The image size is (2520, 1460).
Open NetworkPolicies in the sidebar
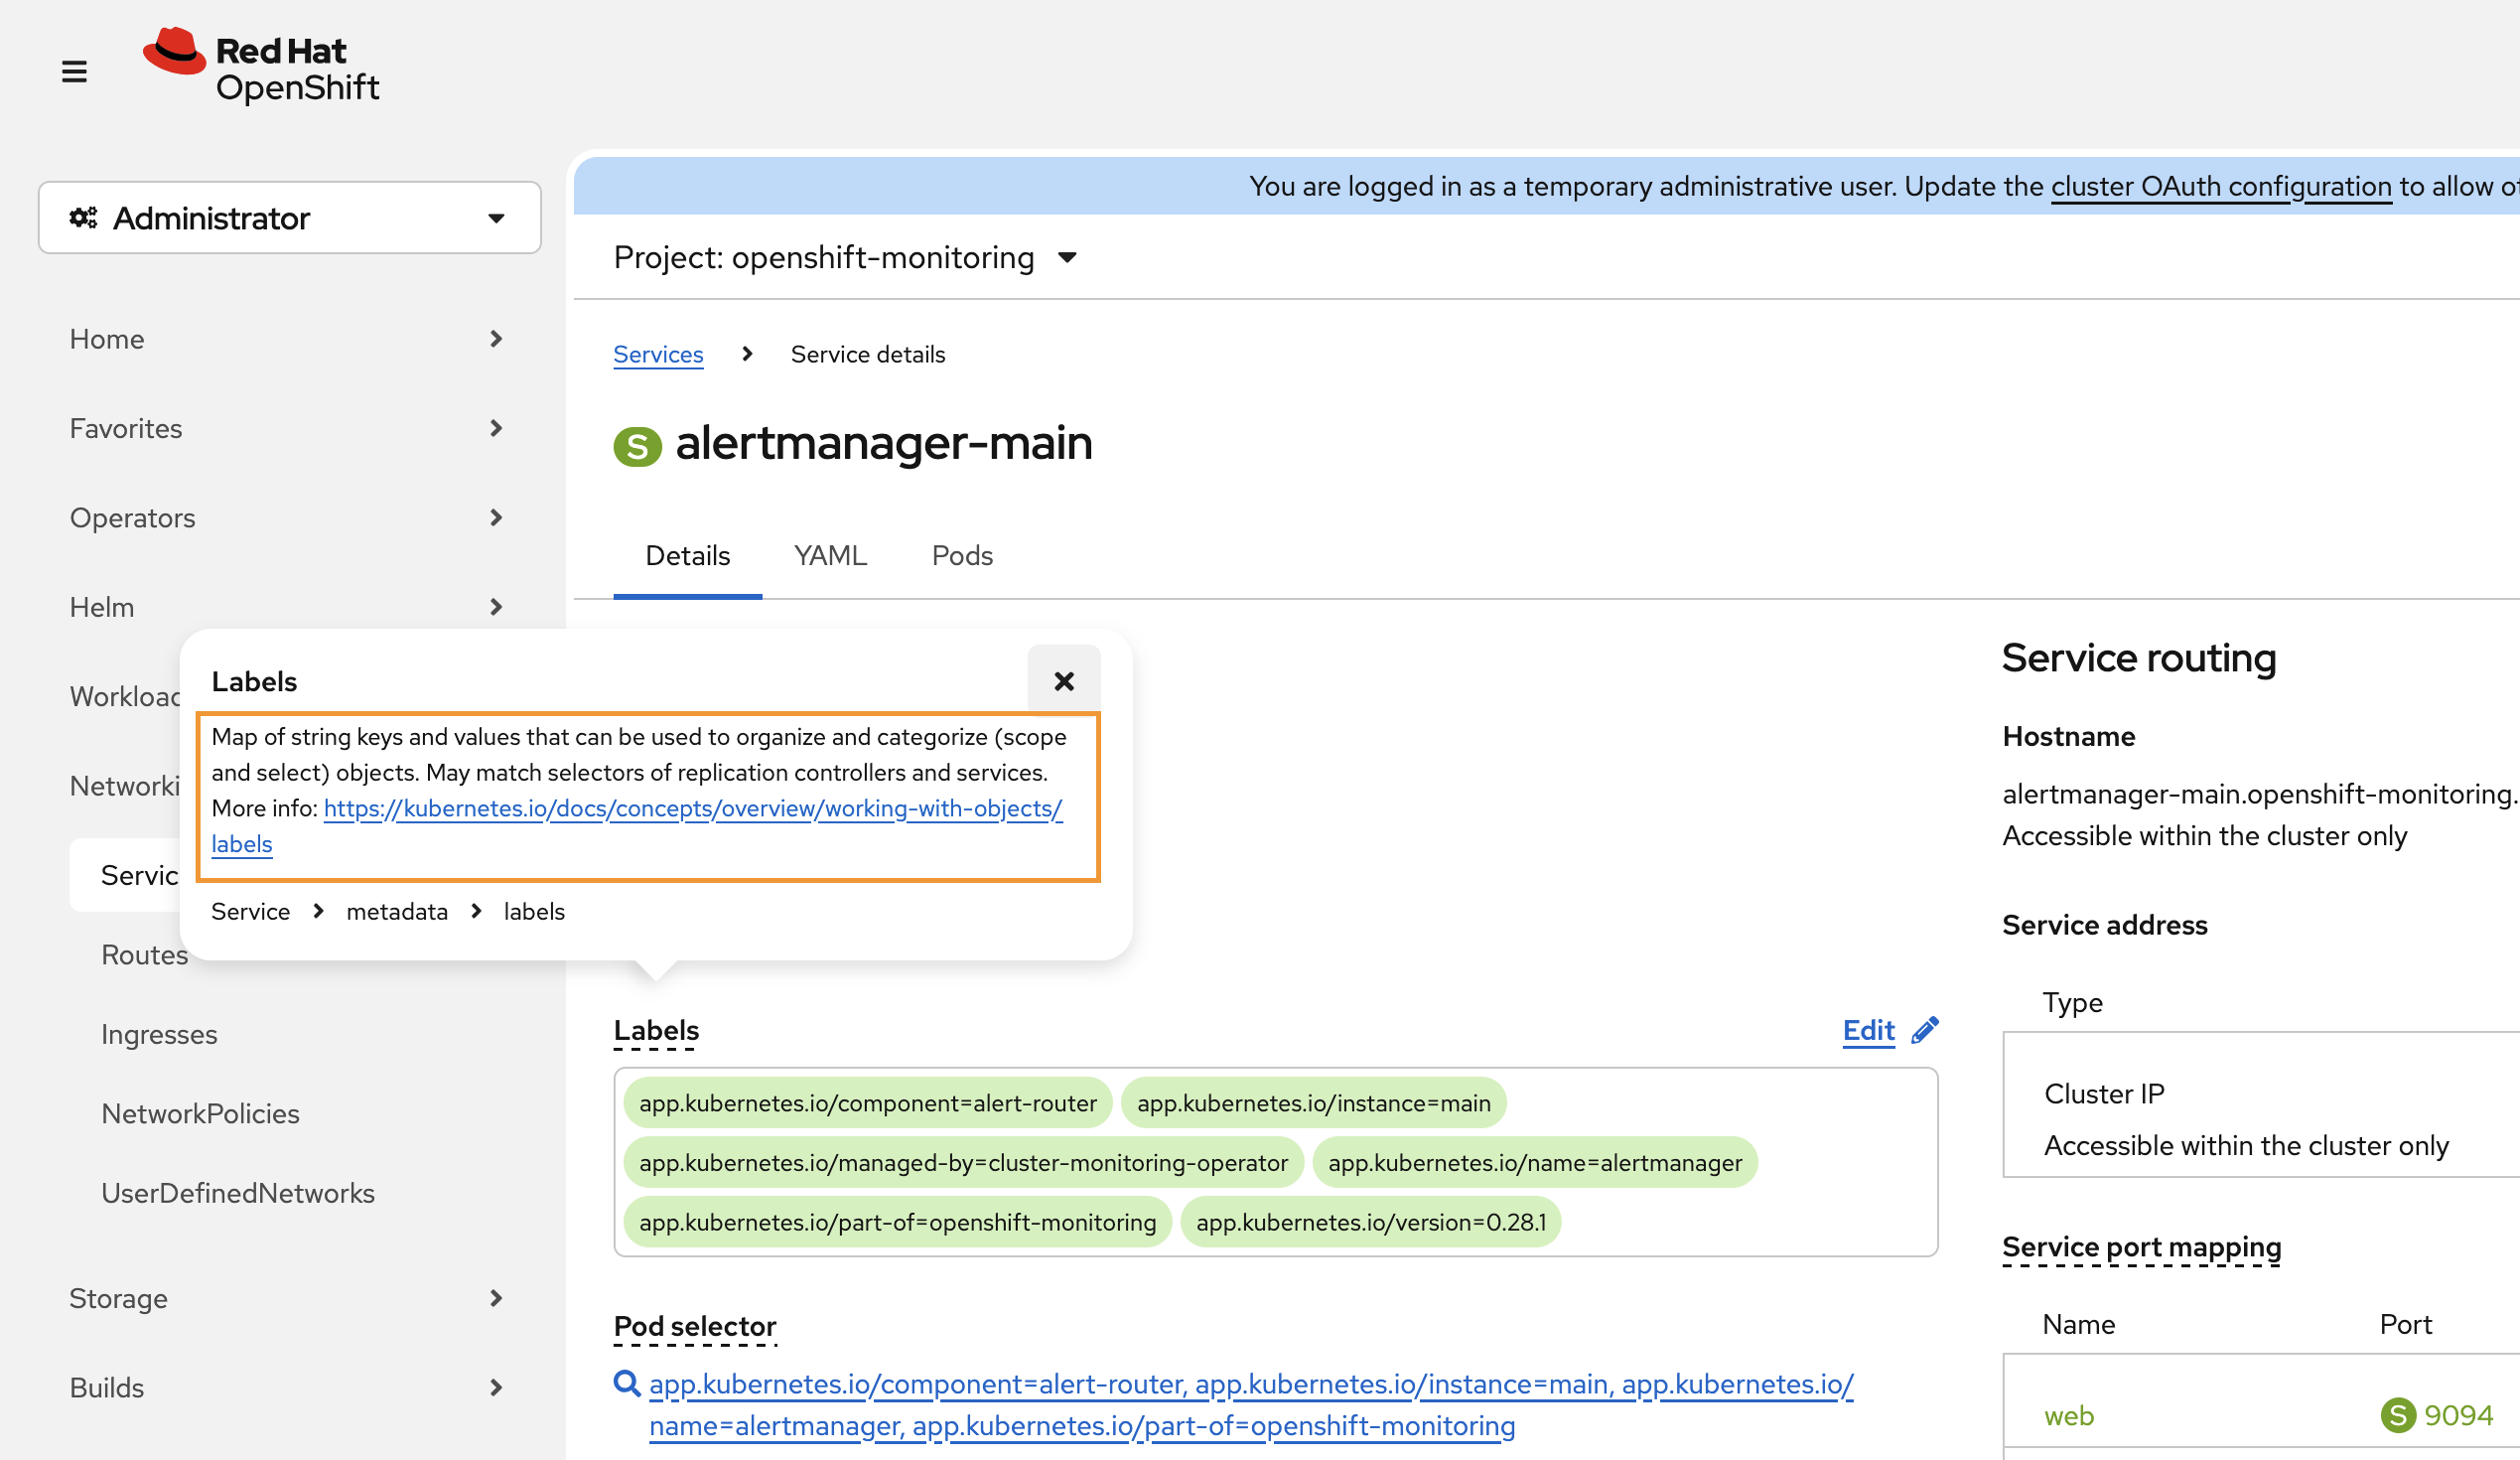(200, 1113)
